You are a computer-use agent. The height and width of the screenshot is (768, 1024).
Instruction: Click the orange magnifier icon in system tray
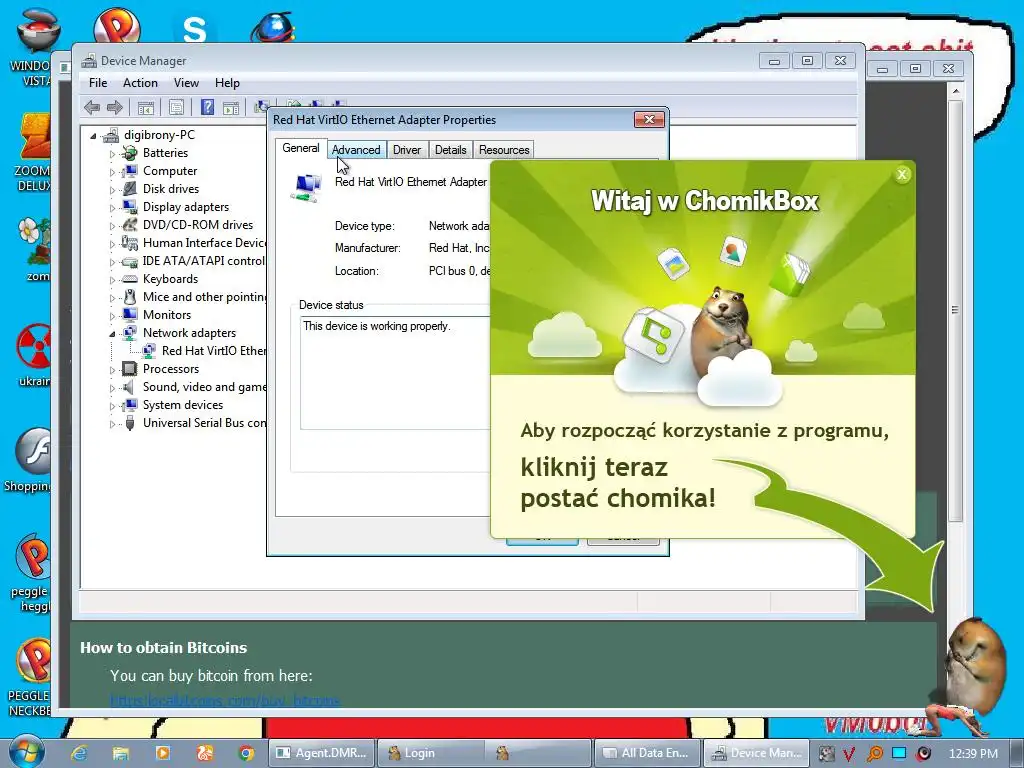874,754
